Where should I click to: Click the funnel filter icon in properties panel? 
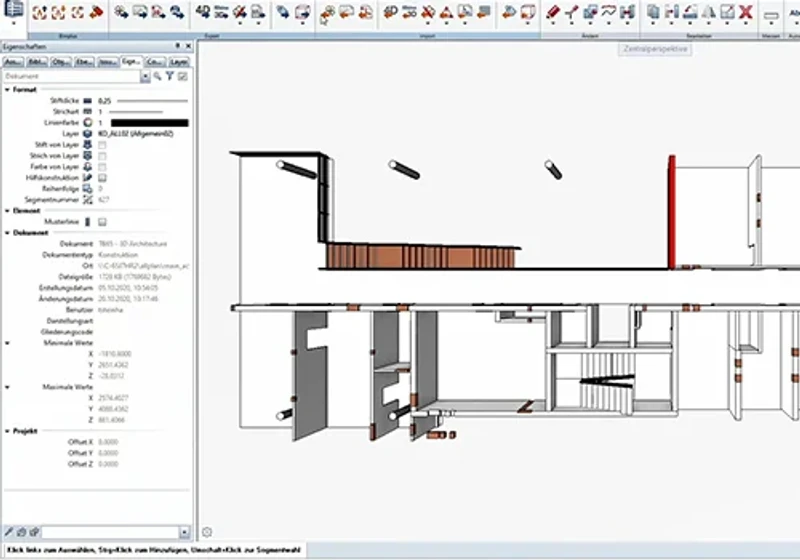tap(170, 76)
